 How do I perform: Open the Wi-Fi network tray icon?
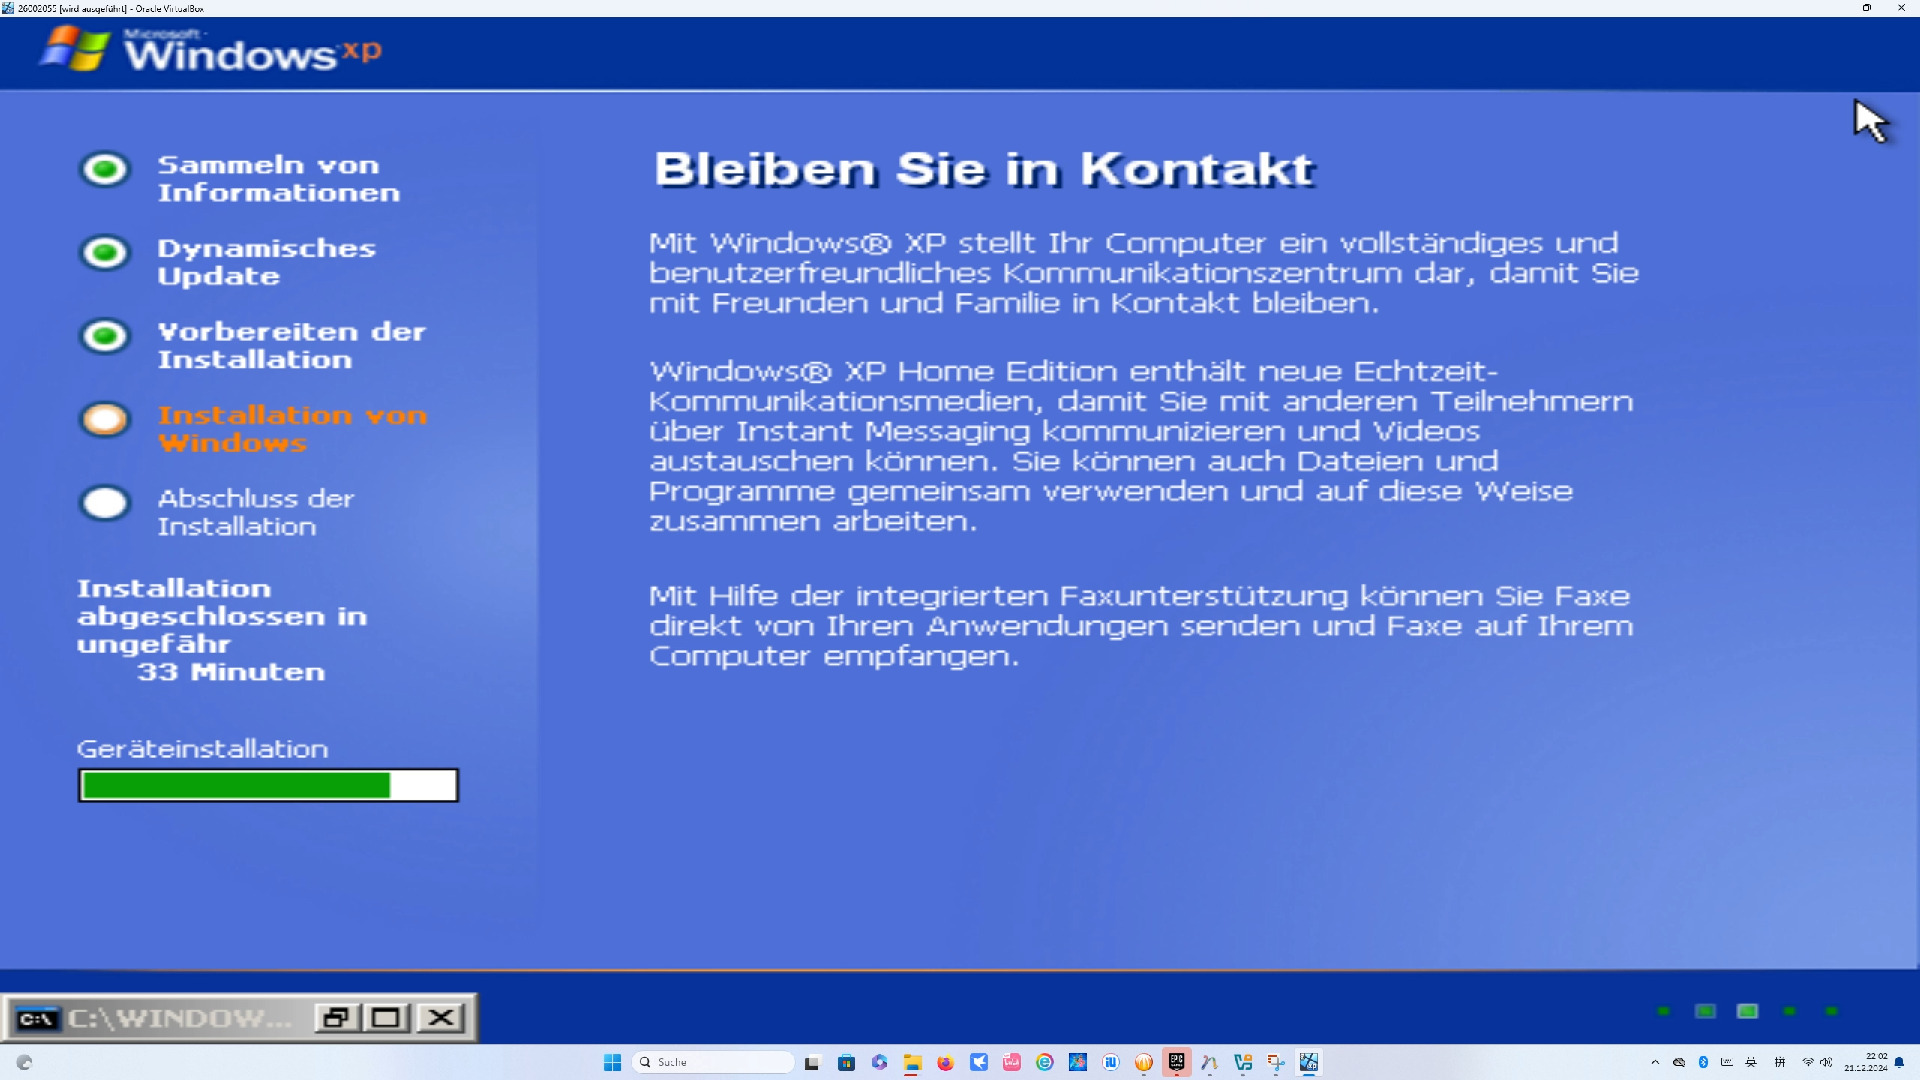pos(1808,1062)
